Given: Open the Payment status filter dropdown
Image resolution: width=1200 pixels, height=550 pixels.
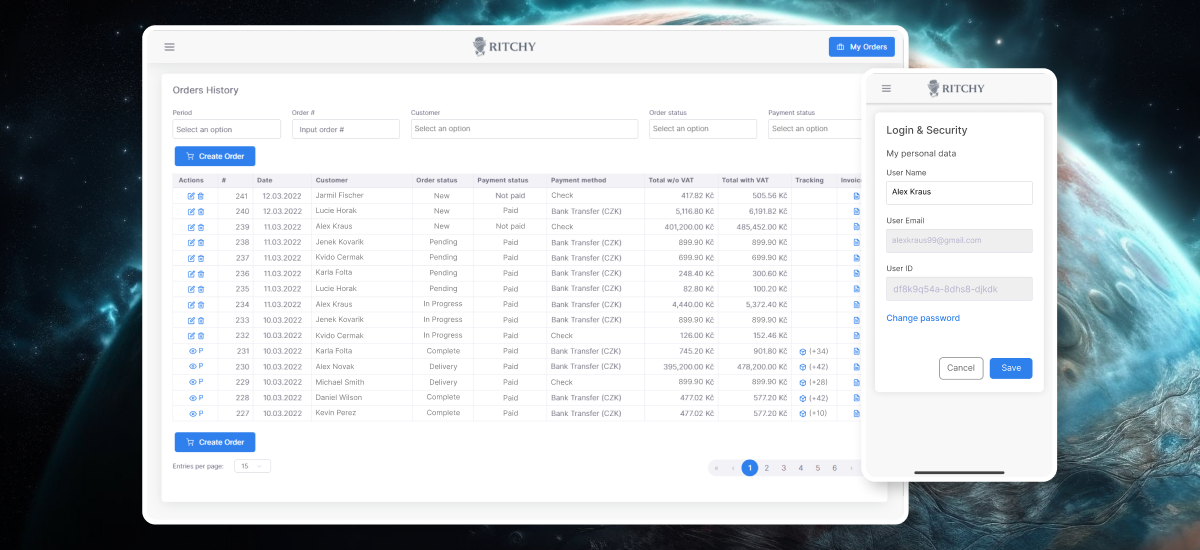Looking at the screenshot, I should (816, 129).
